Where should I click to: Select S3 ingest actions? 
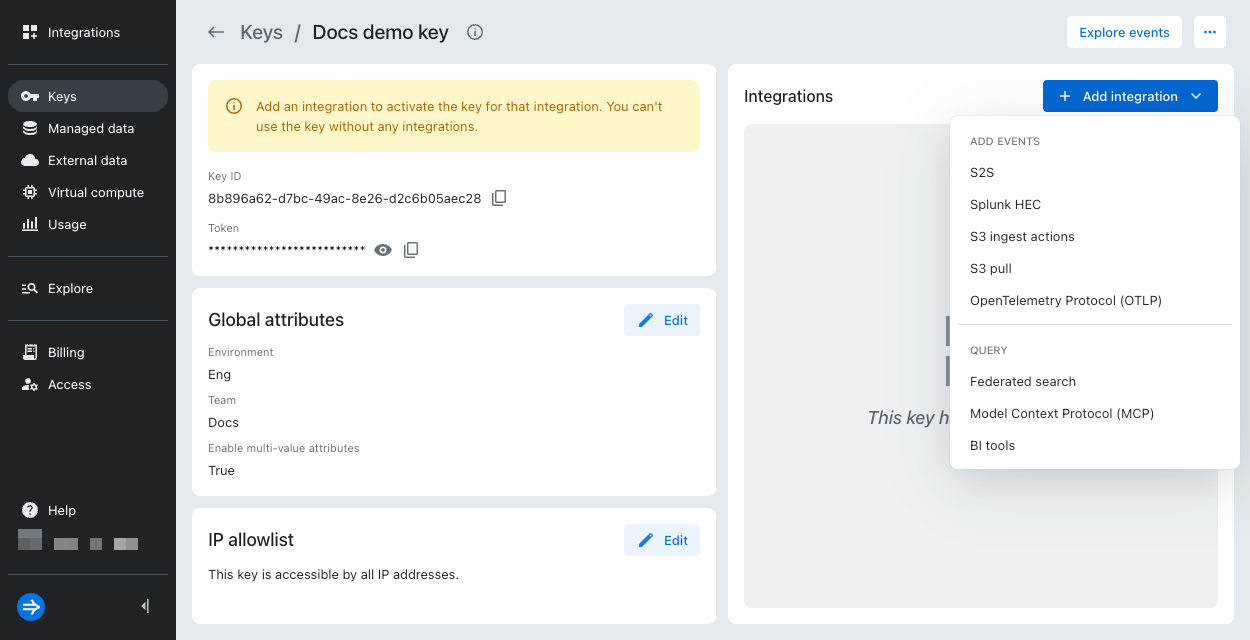1095,236
